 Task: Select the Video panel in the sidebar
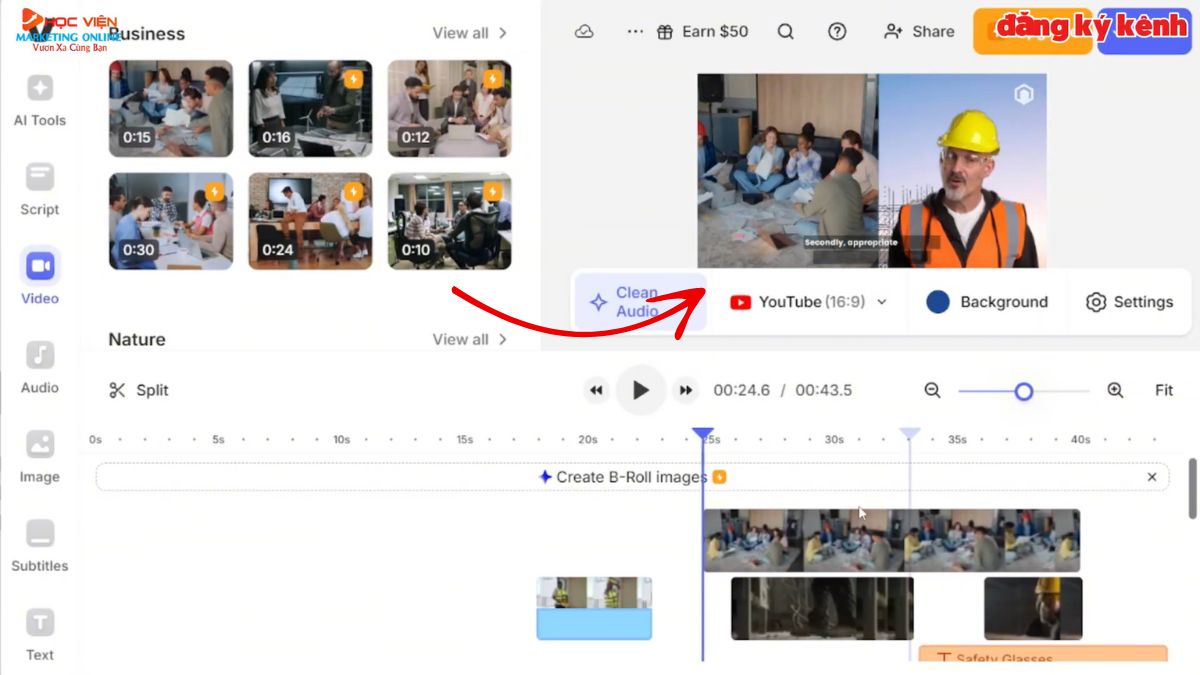tap(39, 278)
